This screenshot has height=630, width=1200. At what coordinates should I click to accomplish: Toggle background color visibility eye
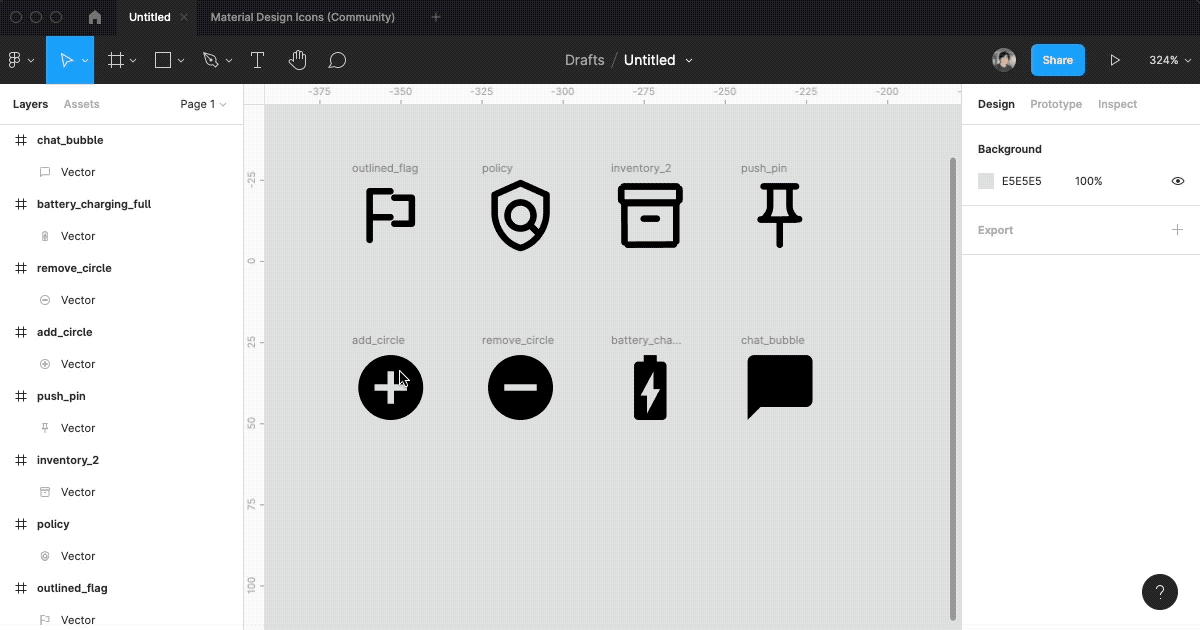coord(1178,181)
